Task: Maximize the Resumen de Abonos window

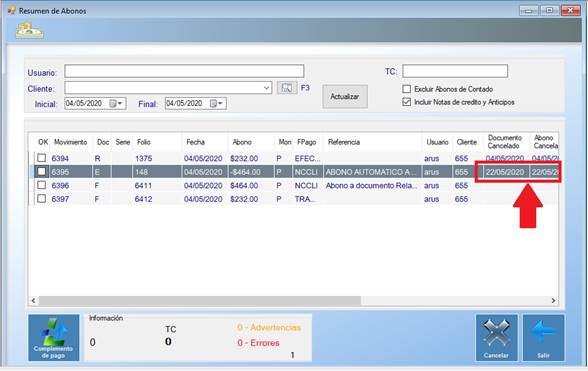Action: pyautogui.click(x=549, y=10)
